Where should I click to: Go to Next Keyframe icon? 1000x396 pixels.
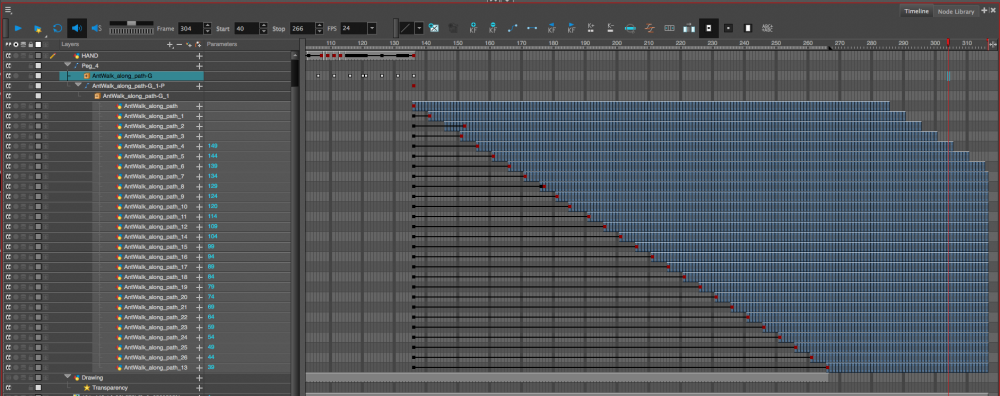pyautogui.click(x=571, y=28)
